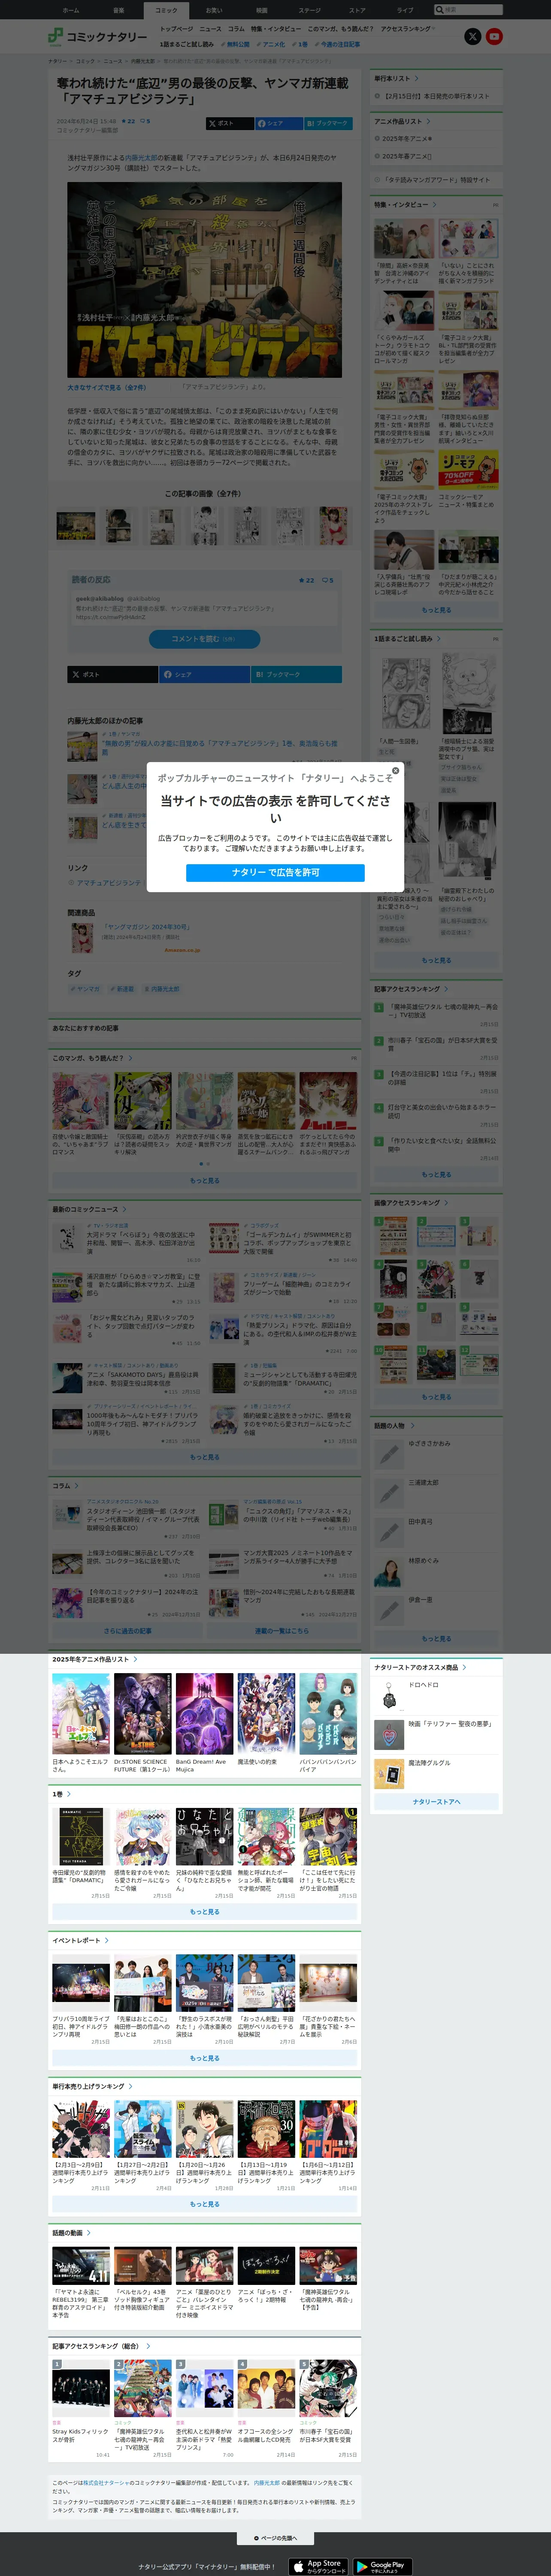Select お笑い tab in top bar
551x2576 pixels.
[214, 10]
